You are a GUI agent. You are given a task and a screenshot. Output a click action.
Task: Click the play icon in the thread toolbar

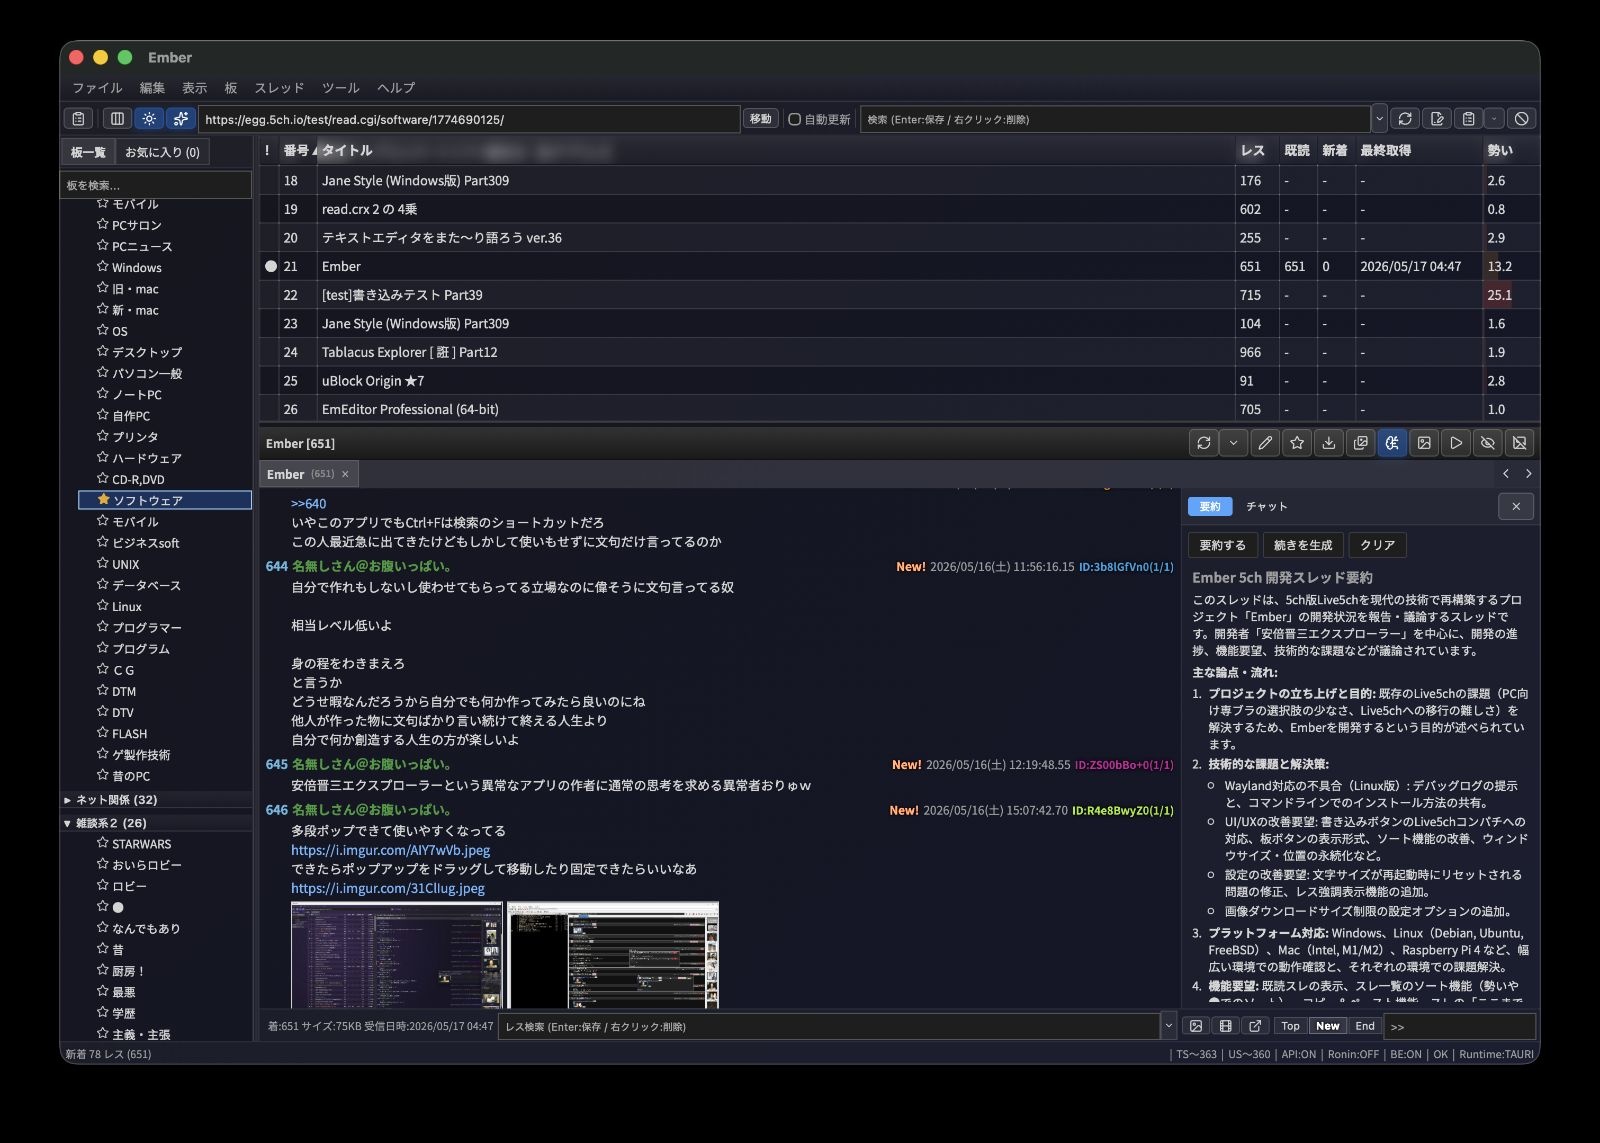pos(1456,443)
